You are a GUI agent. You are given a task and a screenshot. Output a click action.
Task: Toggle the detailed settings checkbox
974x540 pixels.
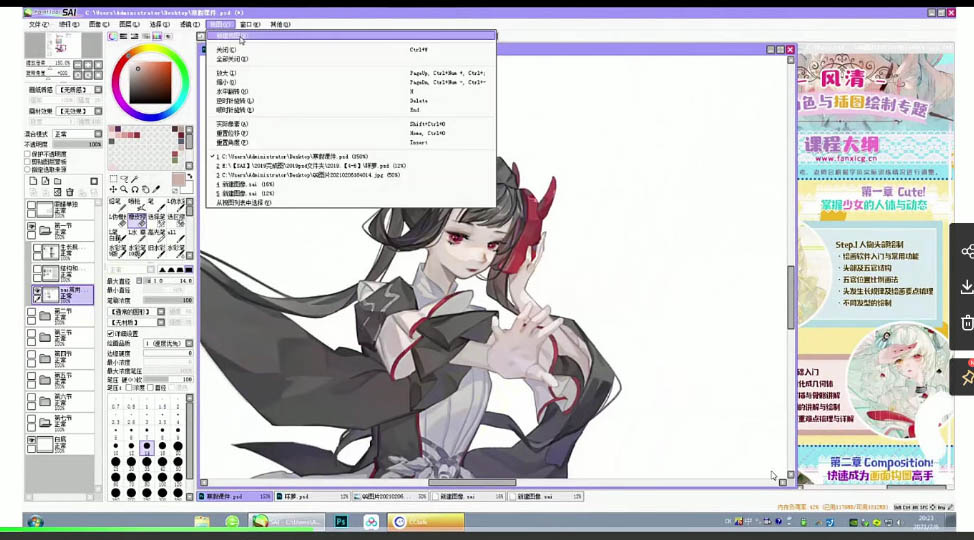pos(111,334)
